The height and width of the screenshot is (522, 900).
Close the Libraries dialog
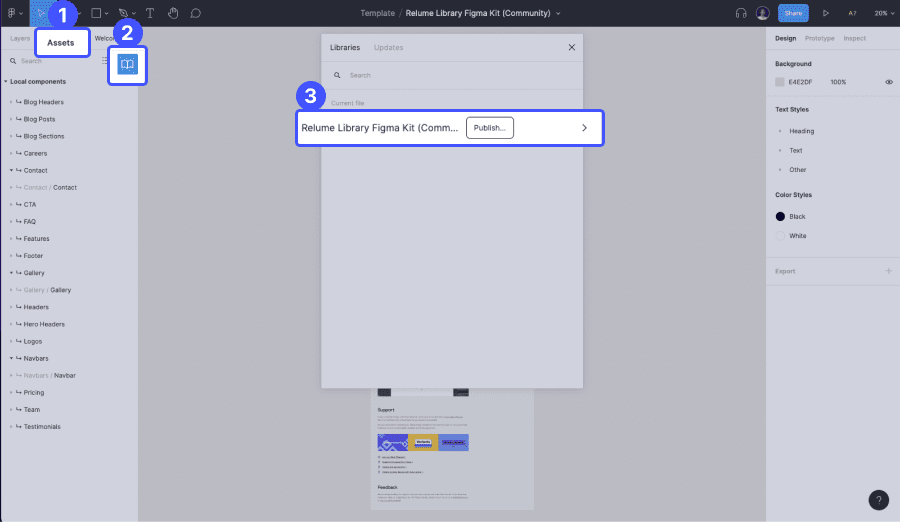572,48
